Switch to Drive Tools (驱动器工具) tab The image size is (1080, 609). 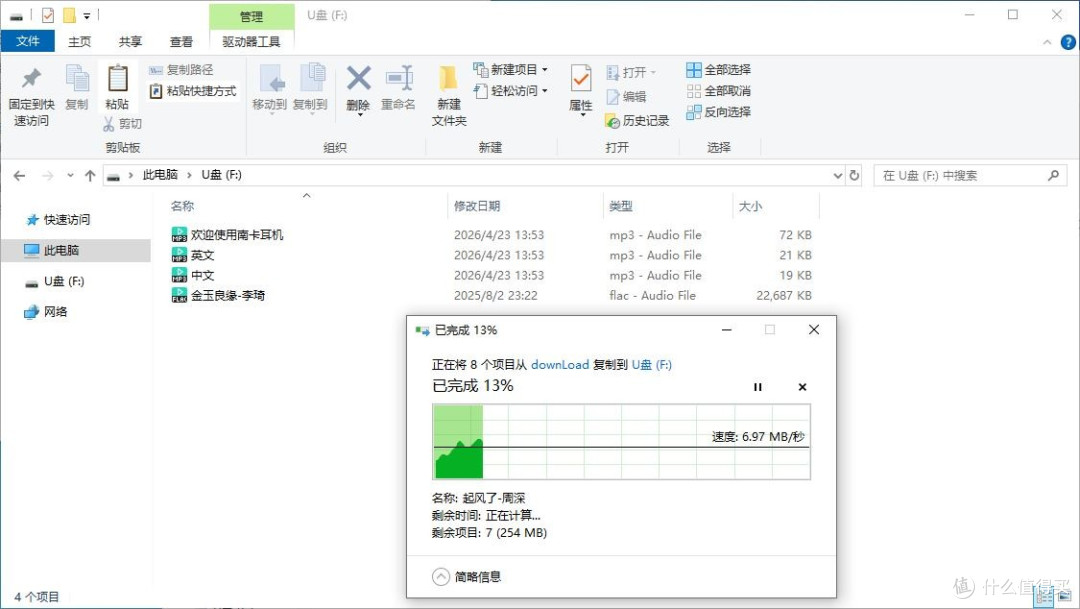point(251,41)
